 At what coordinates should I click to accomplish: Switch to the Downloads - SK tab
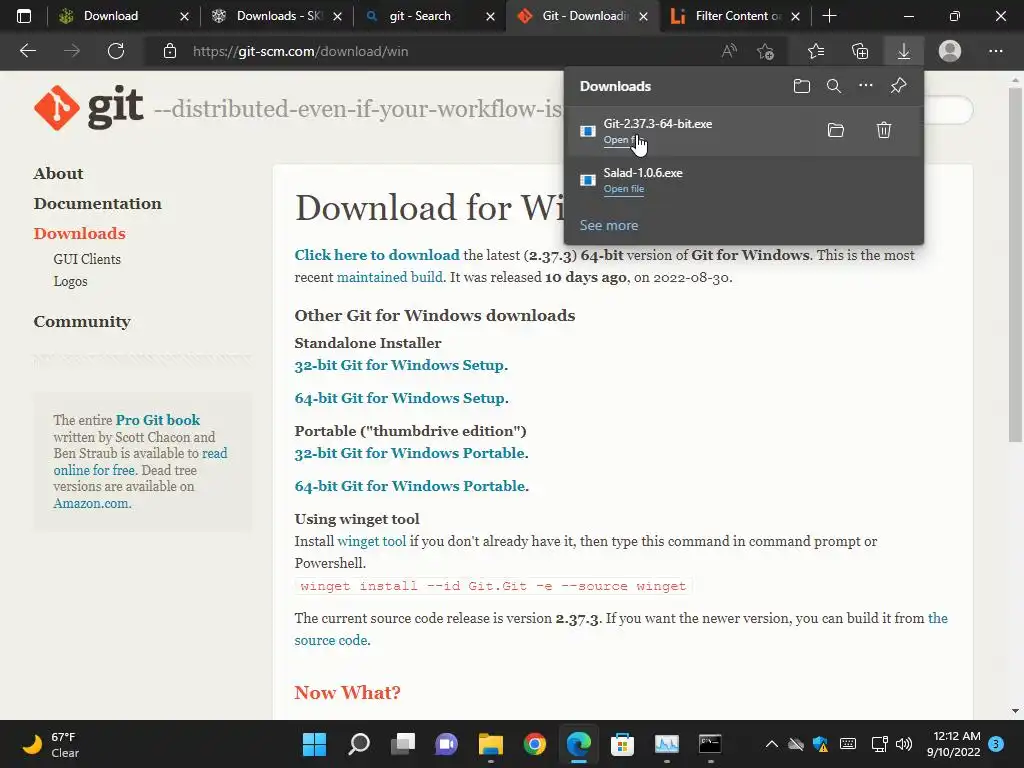point(279,16)
